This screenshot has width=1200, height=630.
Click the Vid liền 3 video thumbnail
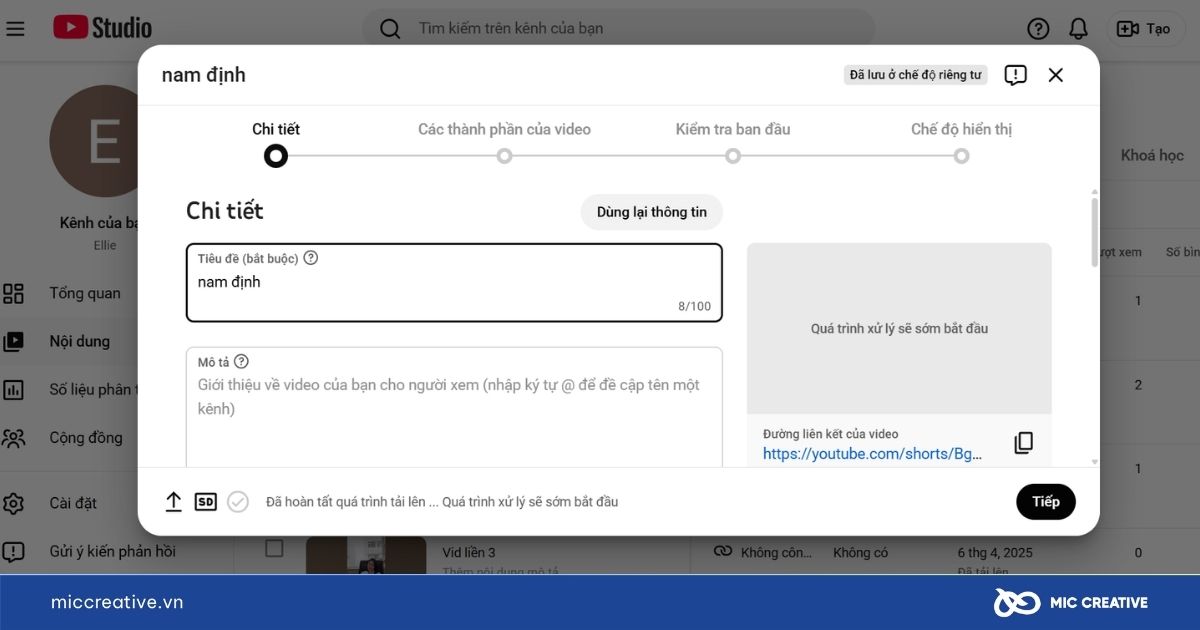pos(366,556)
